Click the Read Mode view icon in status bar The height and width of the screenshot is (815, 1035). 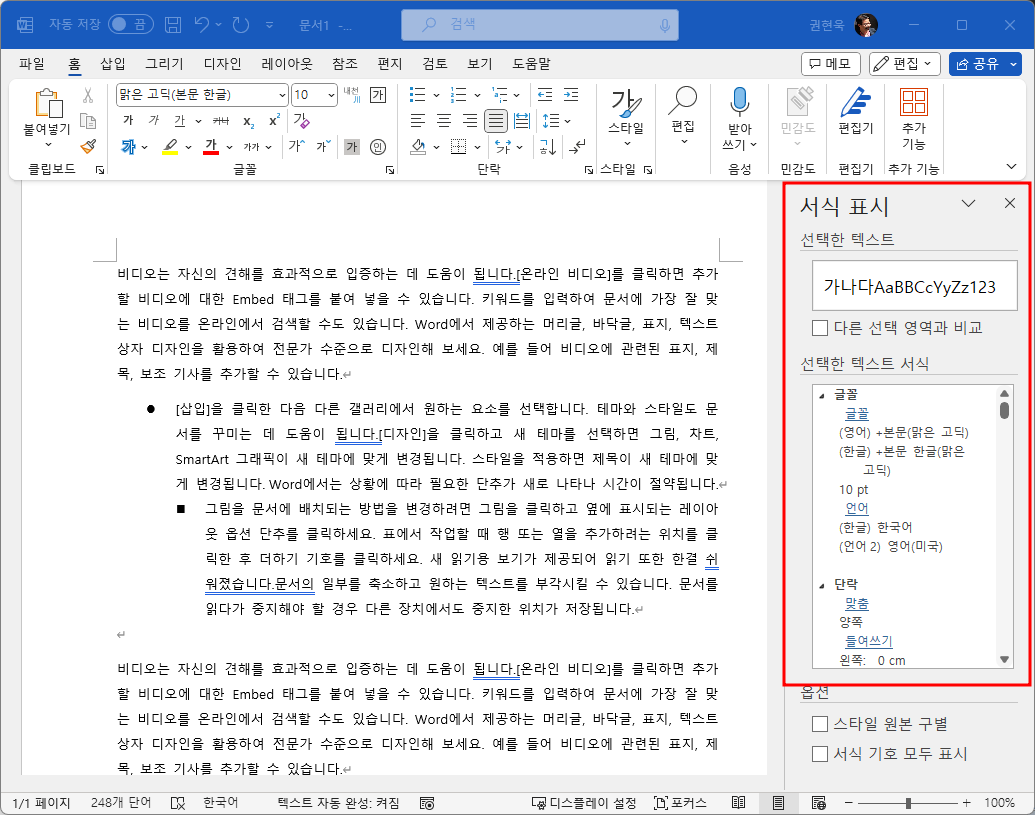[x=739, y=802]
